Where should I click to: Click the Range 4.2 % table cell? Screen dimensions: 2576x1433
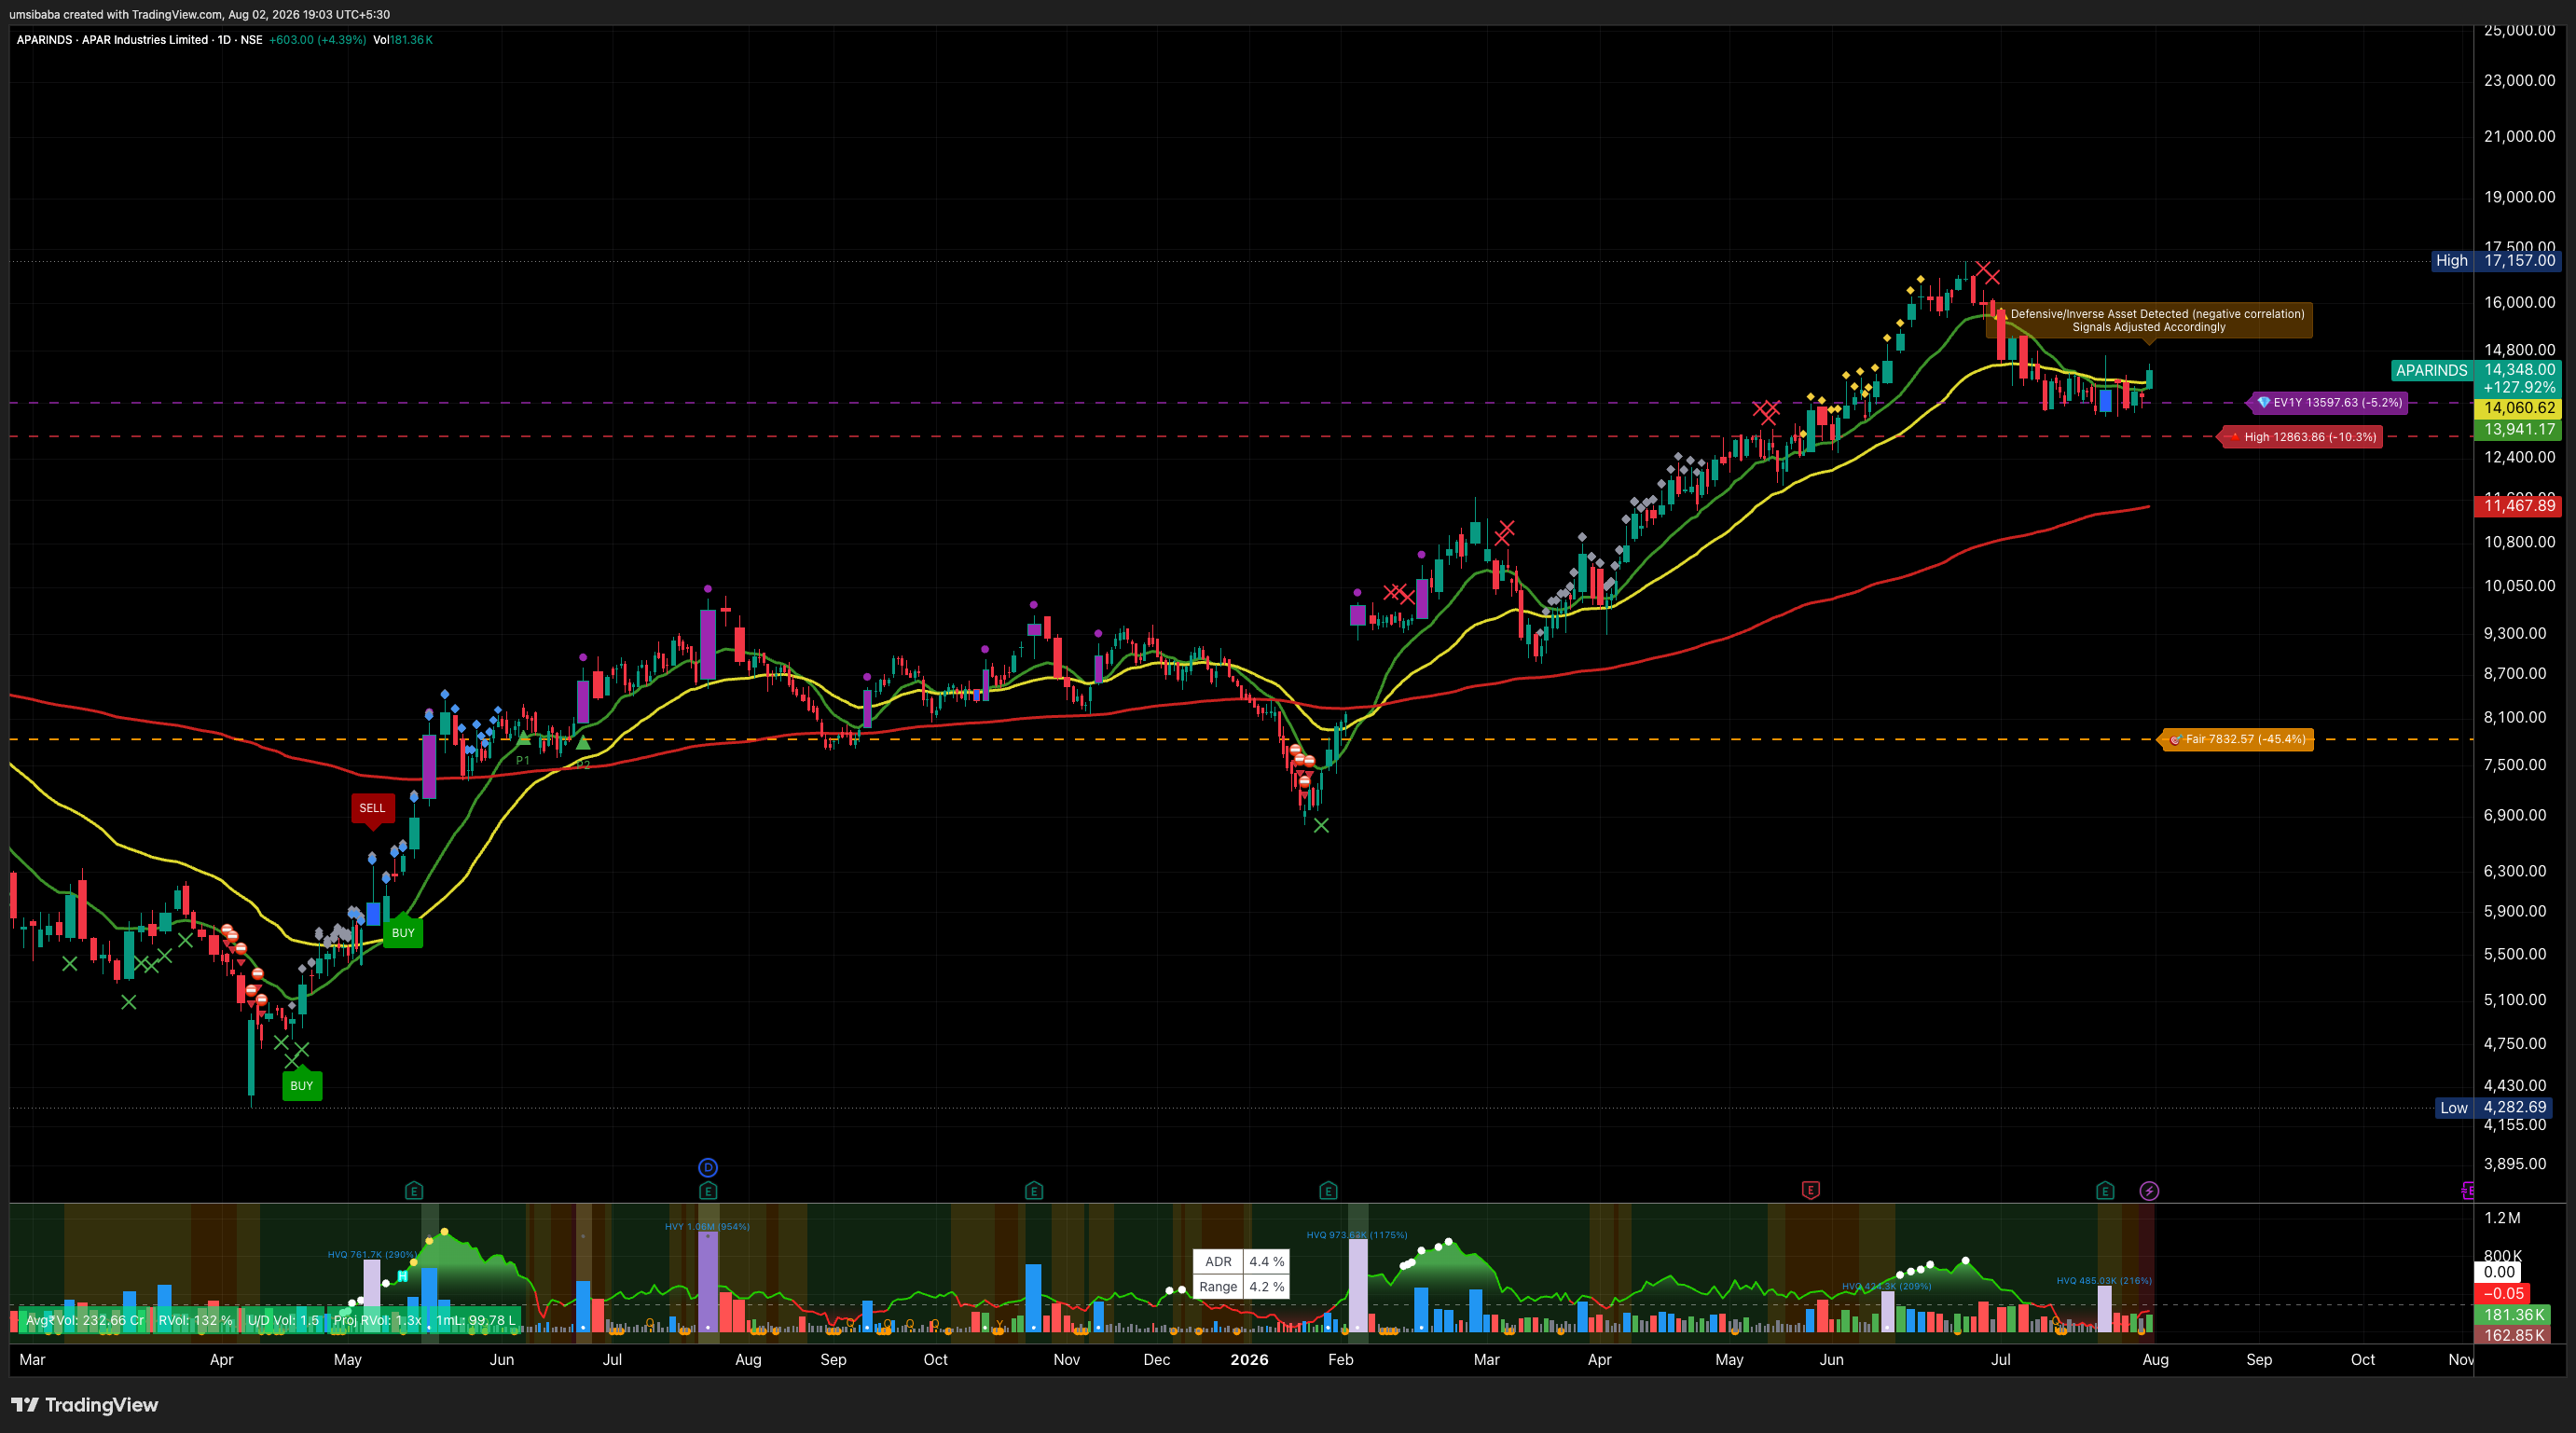click(x=1241, y=1287)
